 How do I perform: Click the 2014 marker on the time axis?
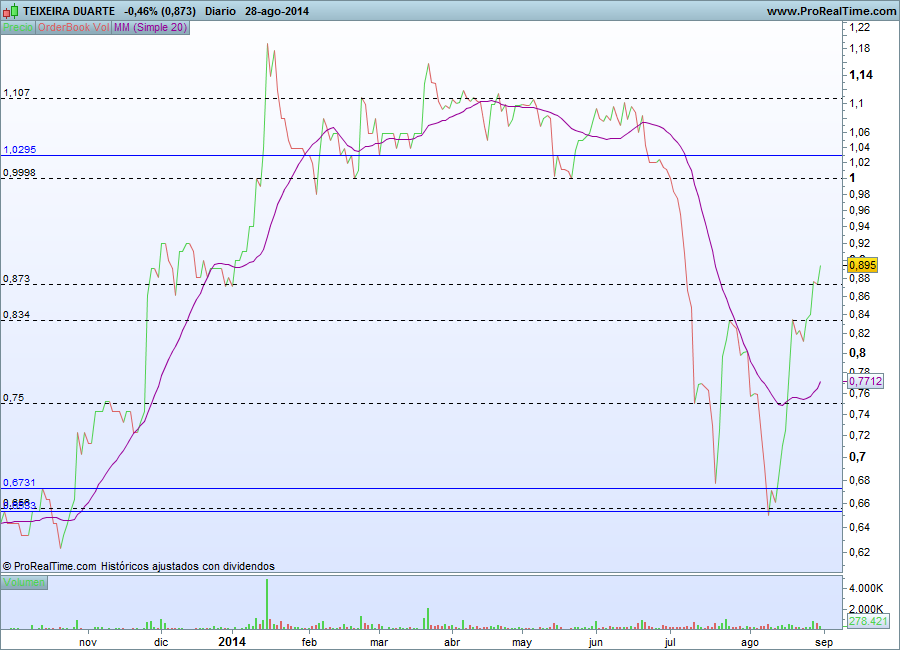231,640
